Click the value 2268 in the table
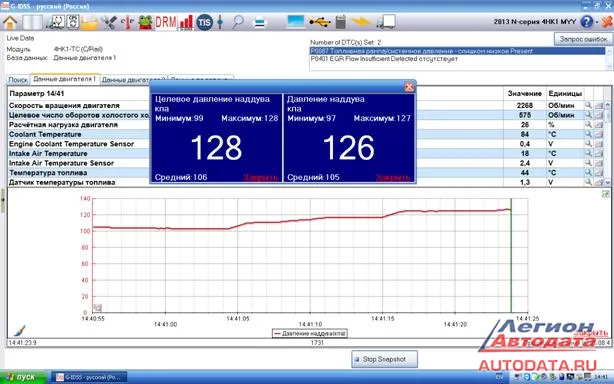 [524, 105]
